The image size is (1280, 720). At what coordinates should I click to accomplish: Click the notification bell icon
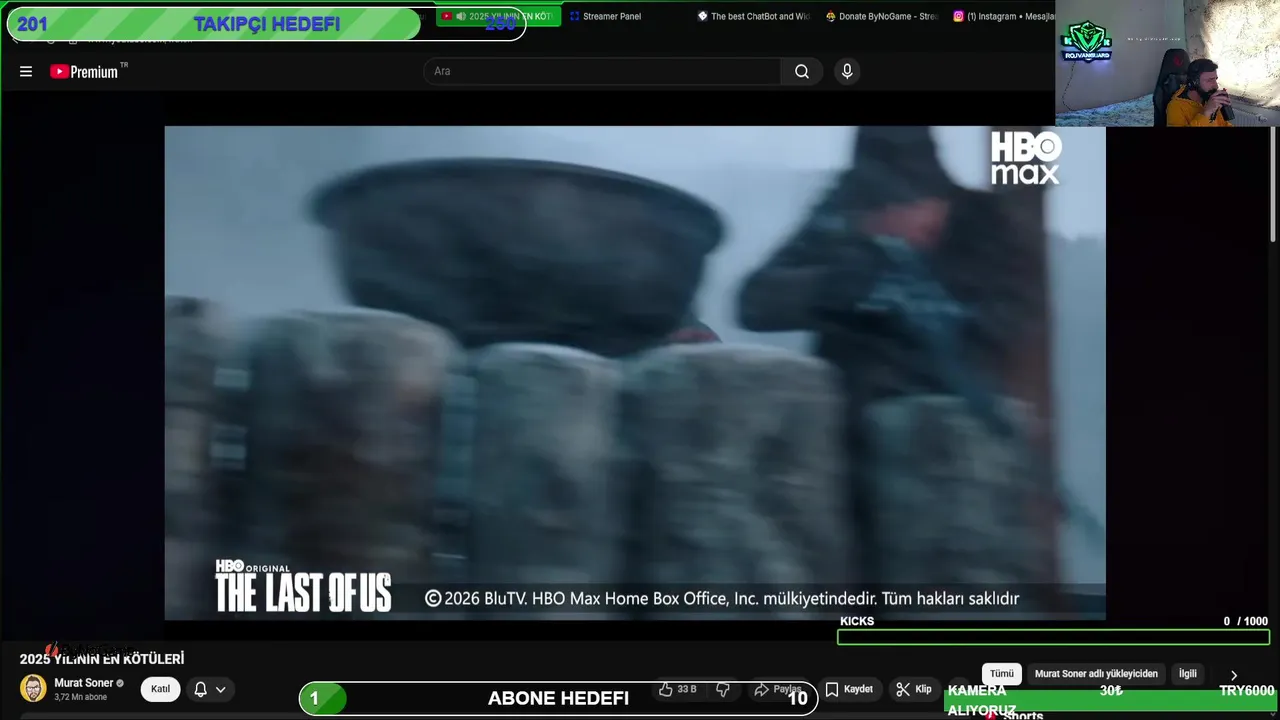[200, 689]
